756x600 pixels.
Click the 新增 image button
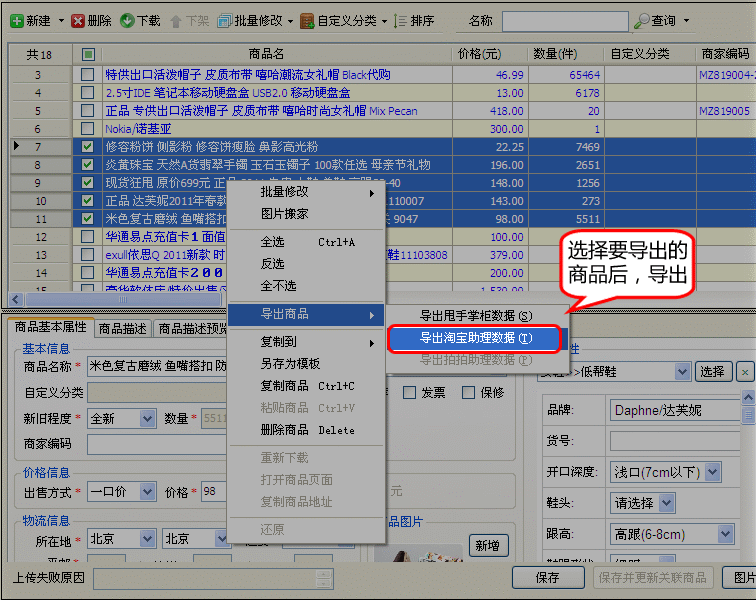click(x=488, y=545)
